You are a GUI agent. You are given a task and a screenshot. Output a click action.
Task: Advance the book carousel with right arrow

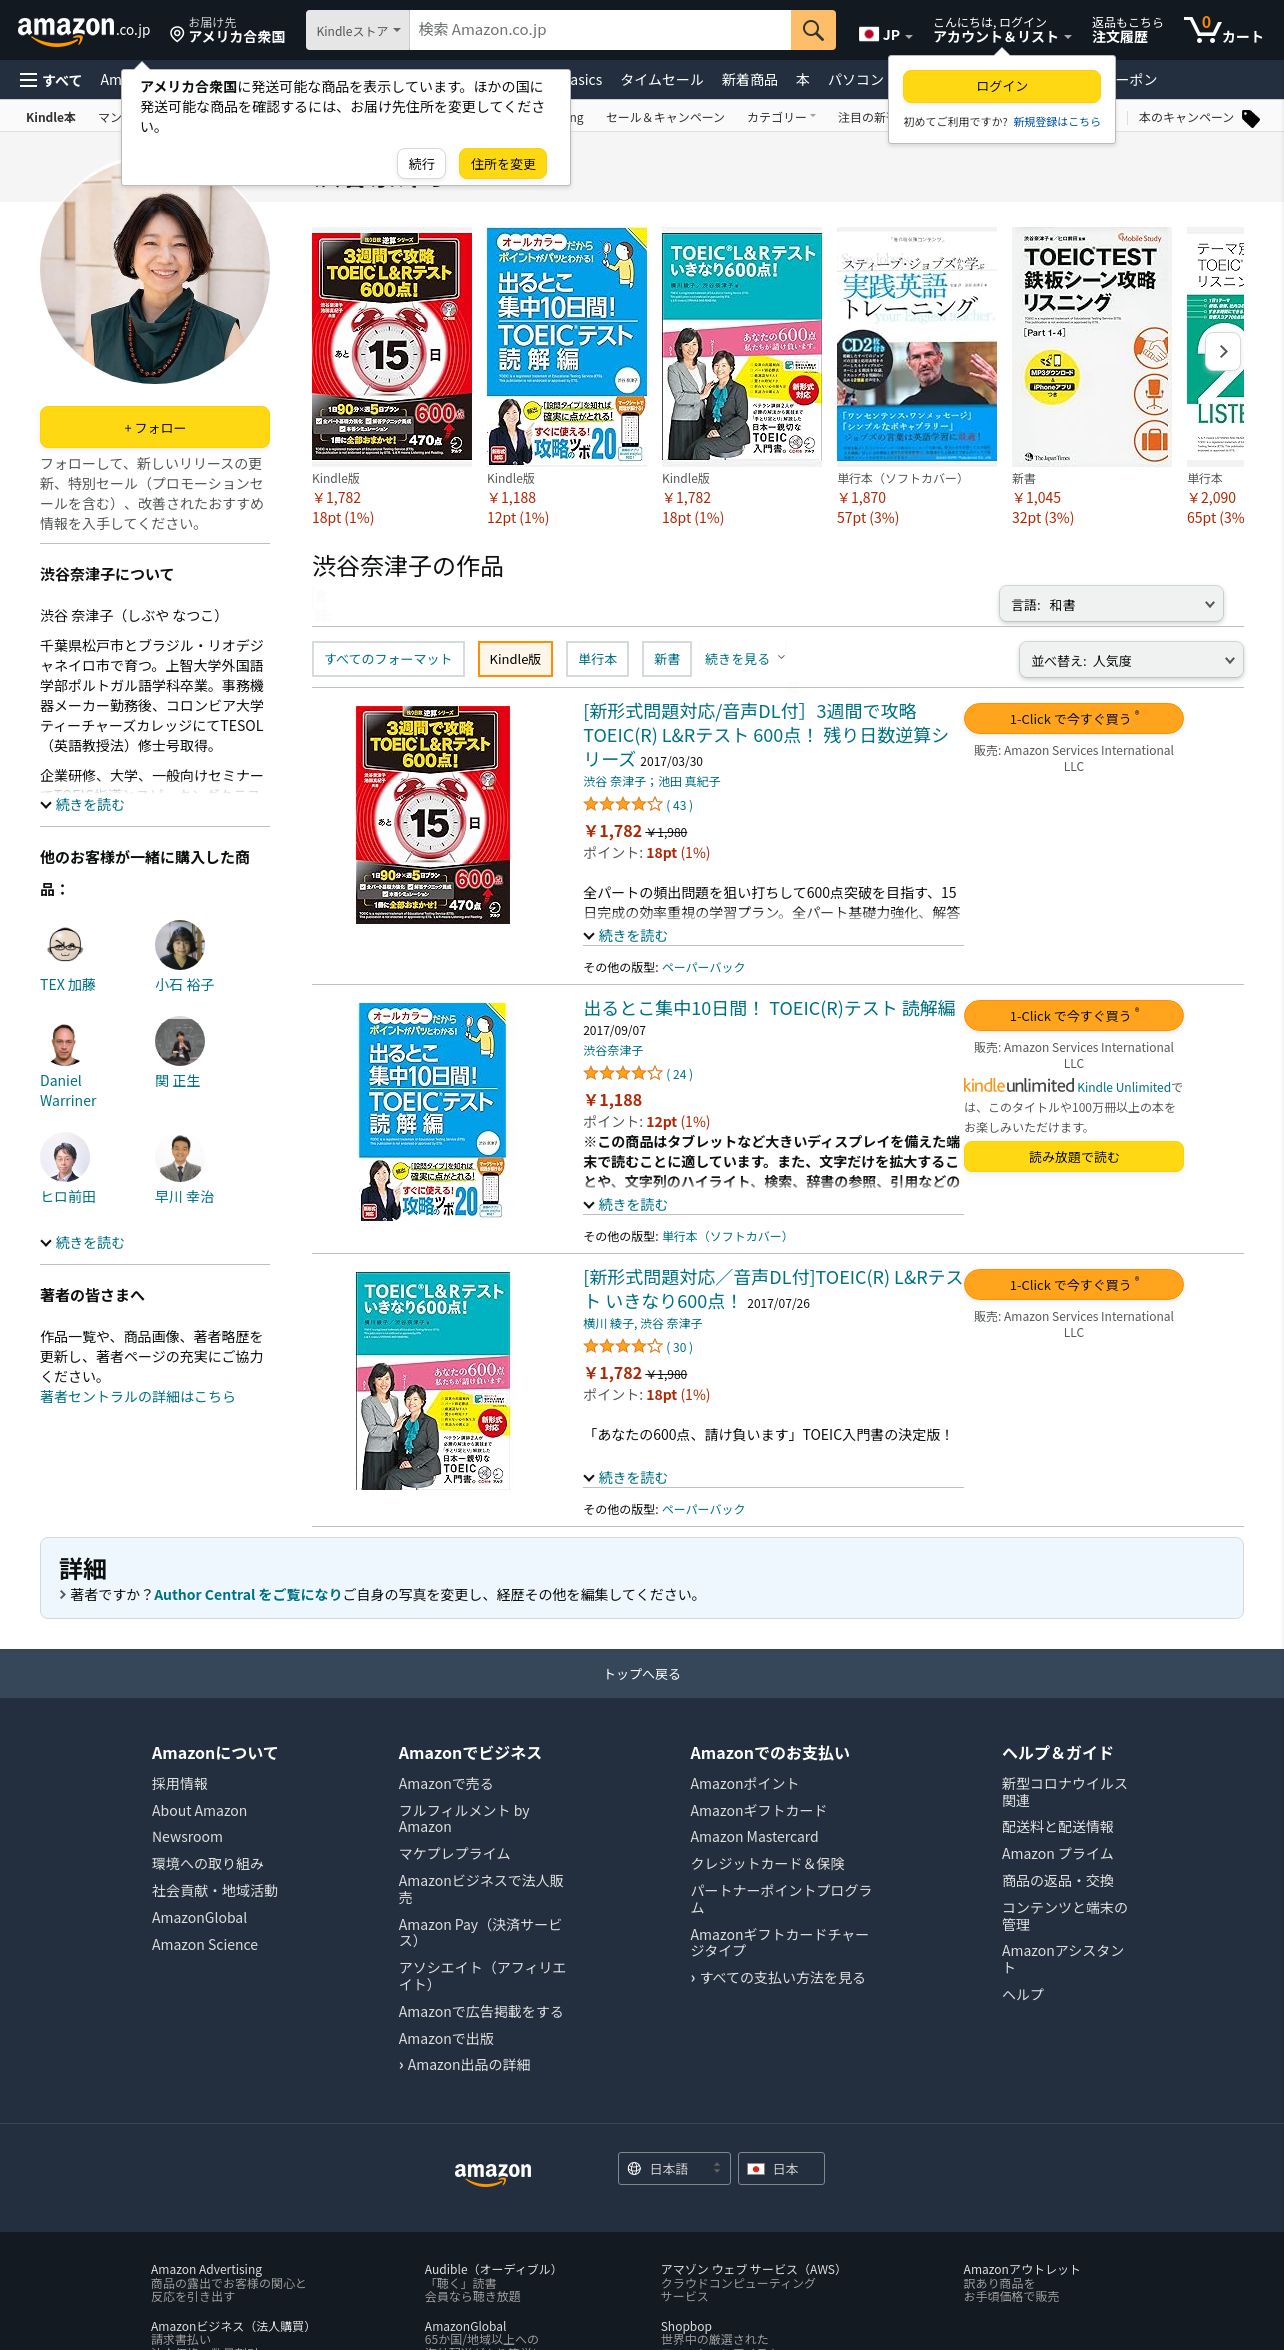(1223, 351)
